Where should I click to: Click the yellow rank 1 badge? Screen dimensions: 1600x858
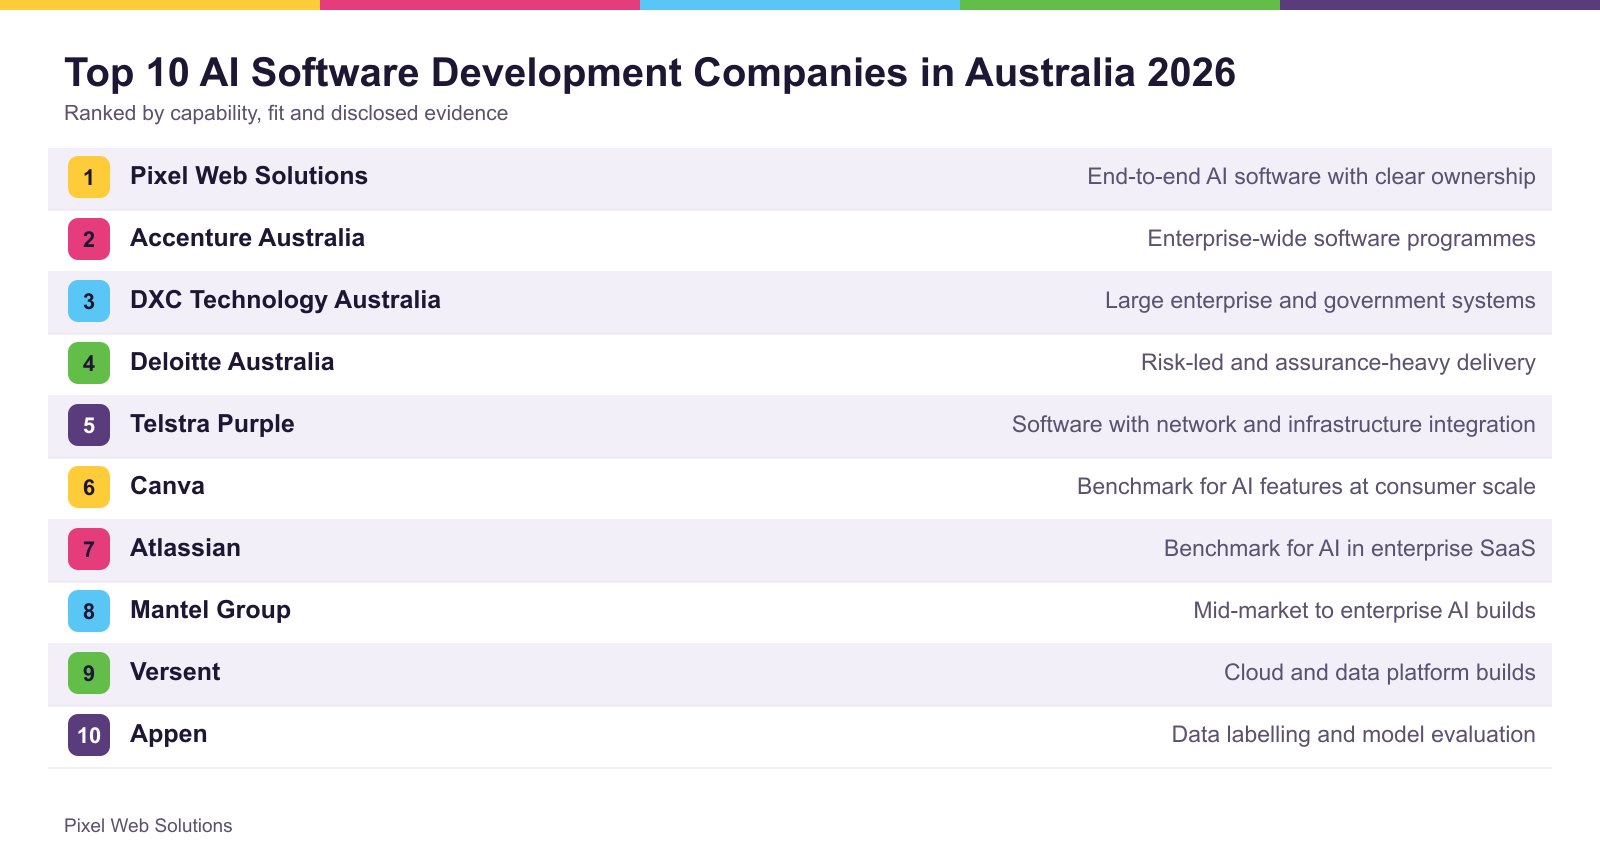[x=89, y=177]
